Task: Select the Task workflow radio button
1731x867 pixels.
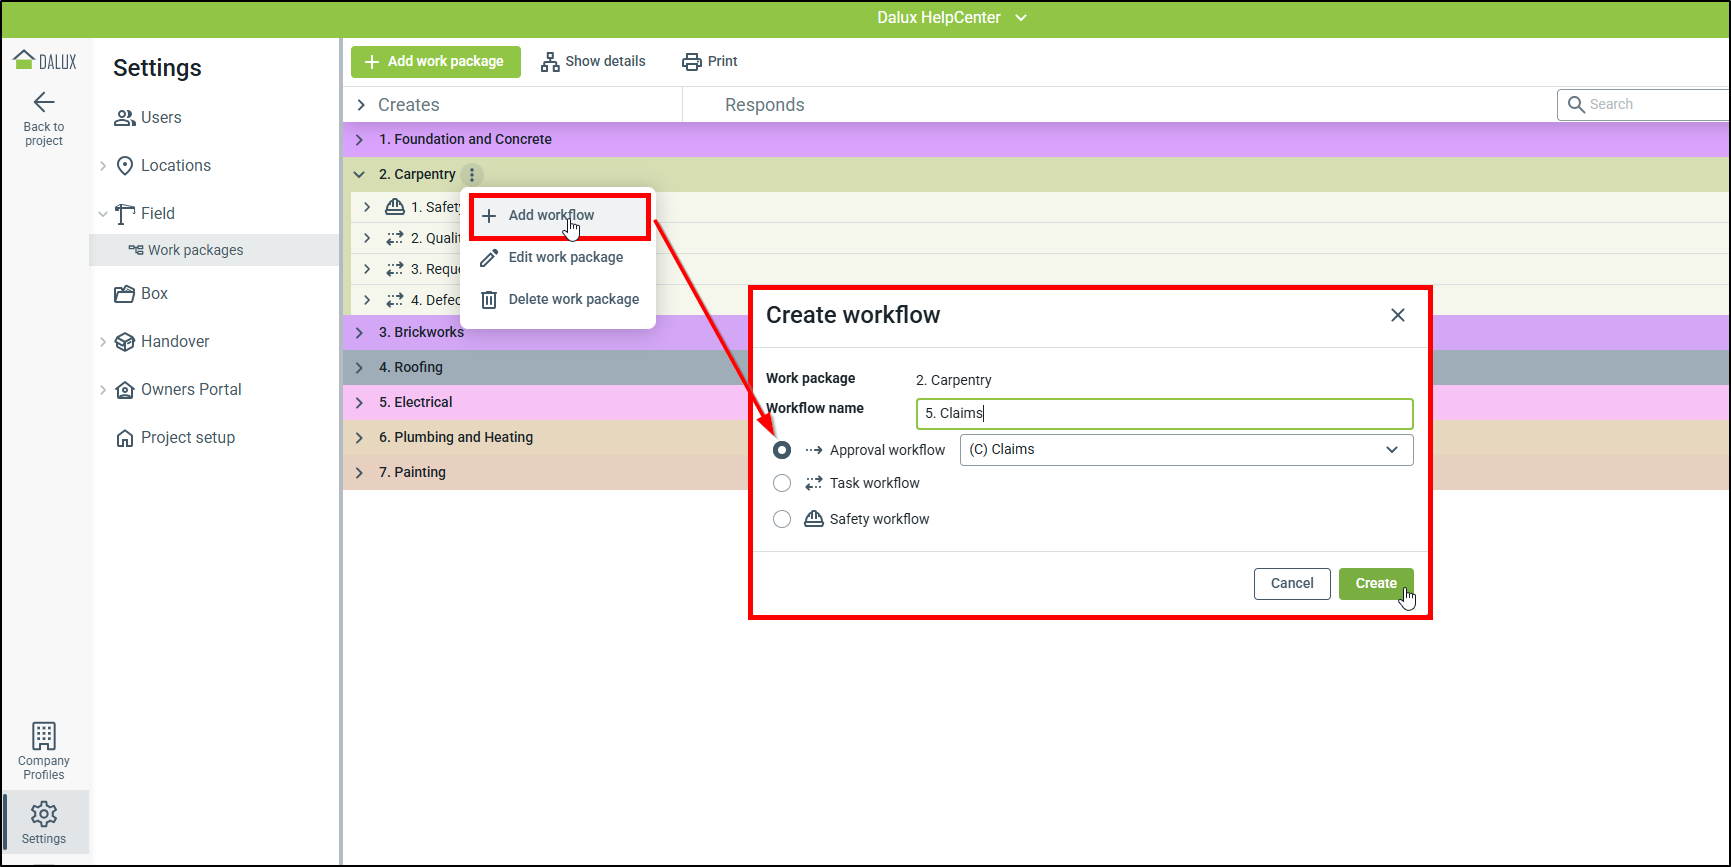Action: click(782, 483)
